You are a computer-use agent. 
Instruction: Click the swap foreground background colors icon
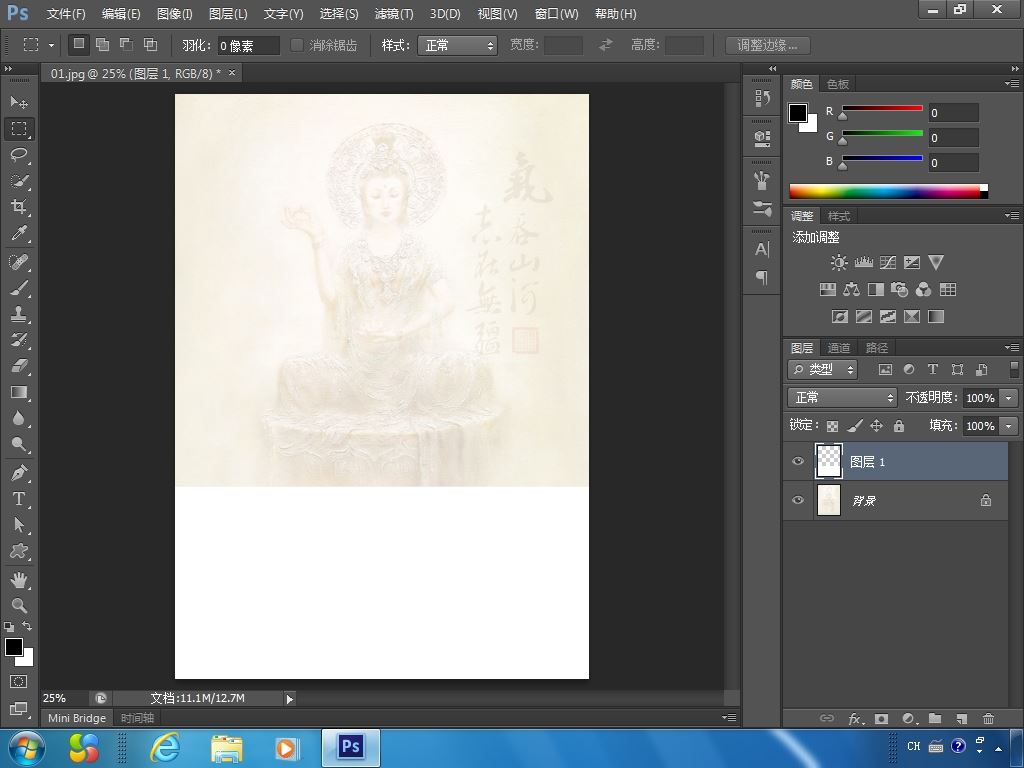[x=27, y=626]
